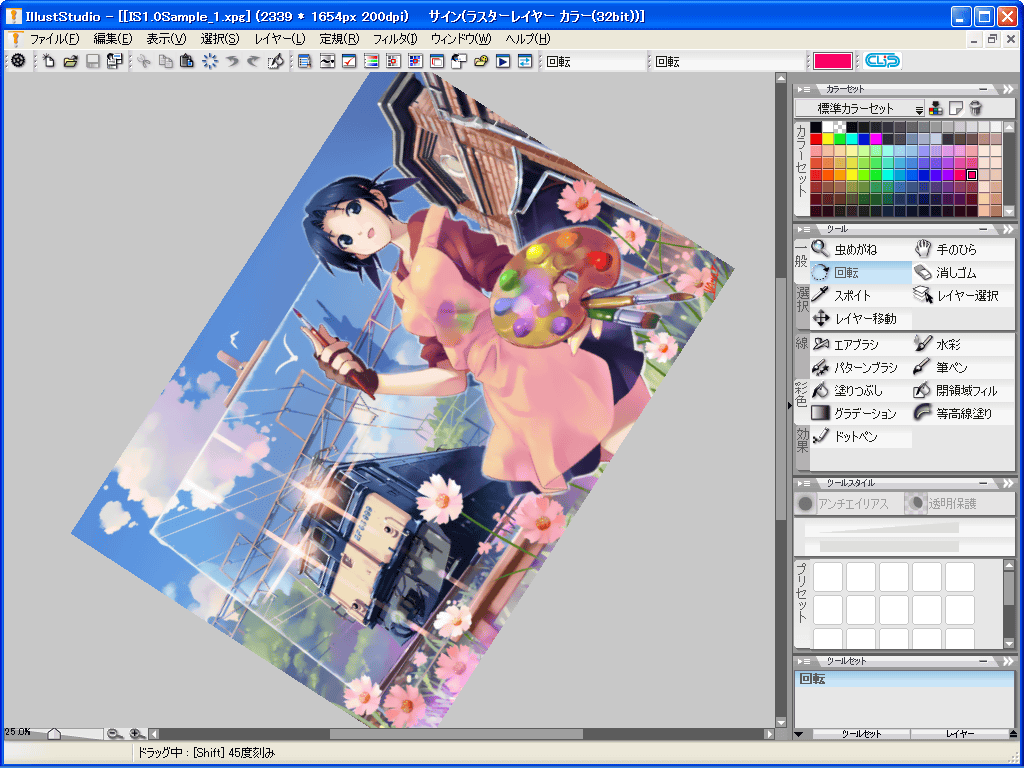Select the 等高線塗り tool
Image resolution: width=1024 pixels, height=768 pixels.
click(963, 413)
